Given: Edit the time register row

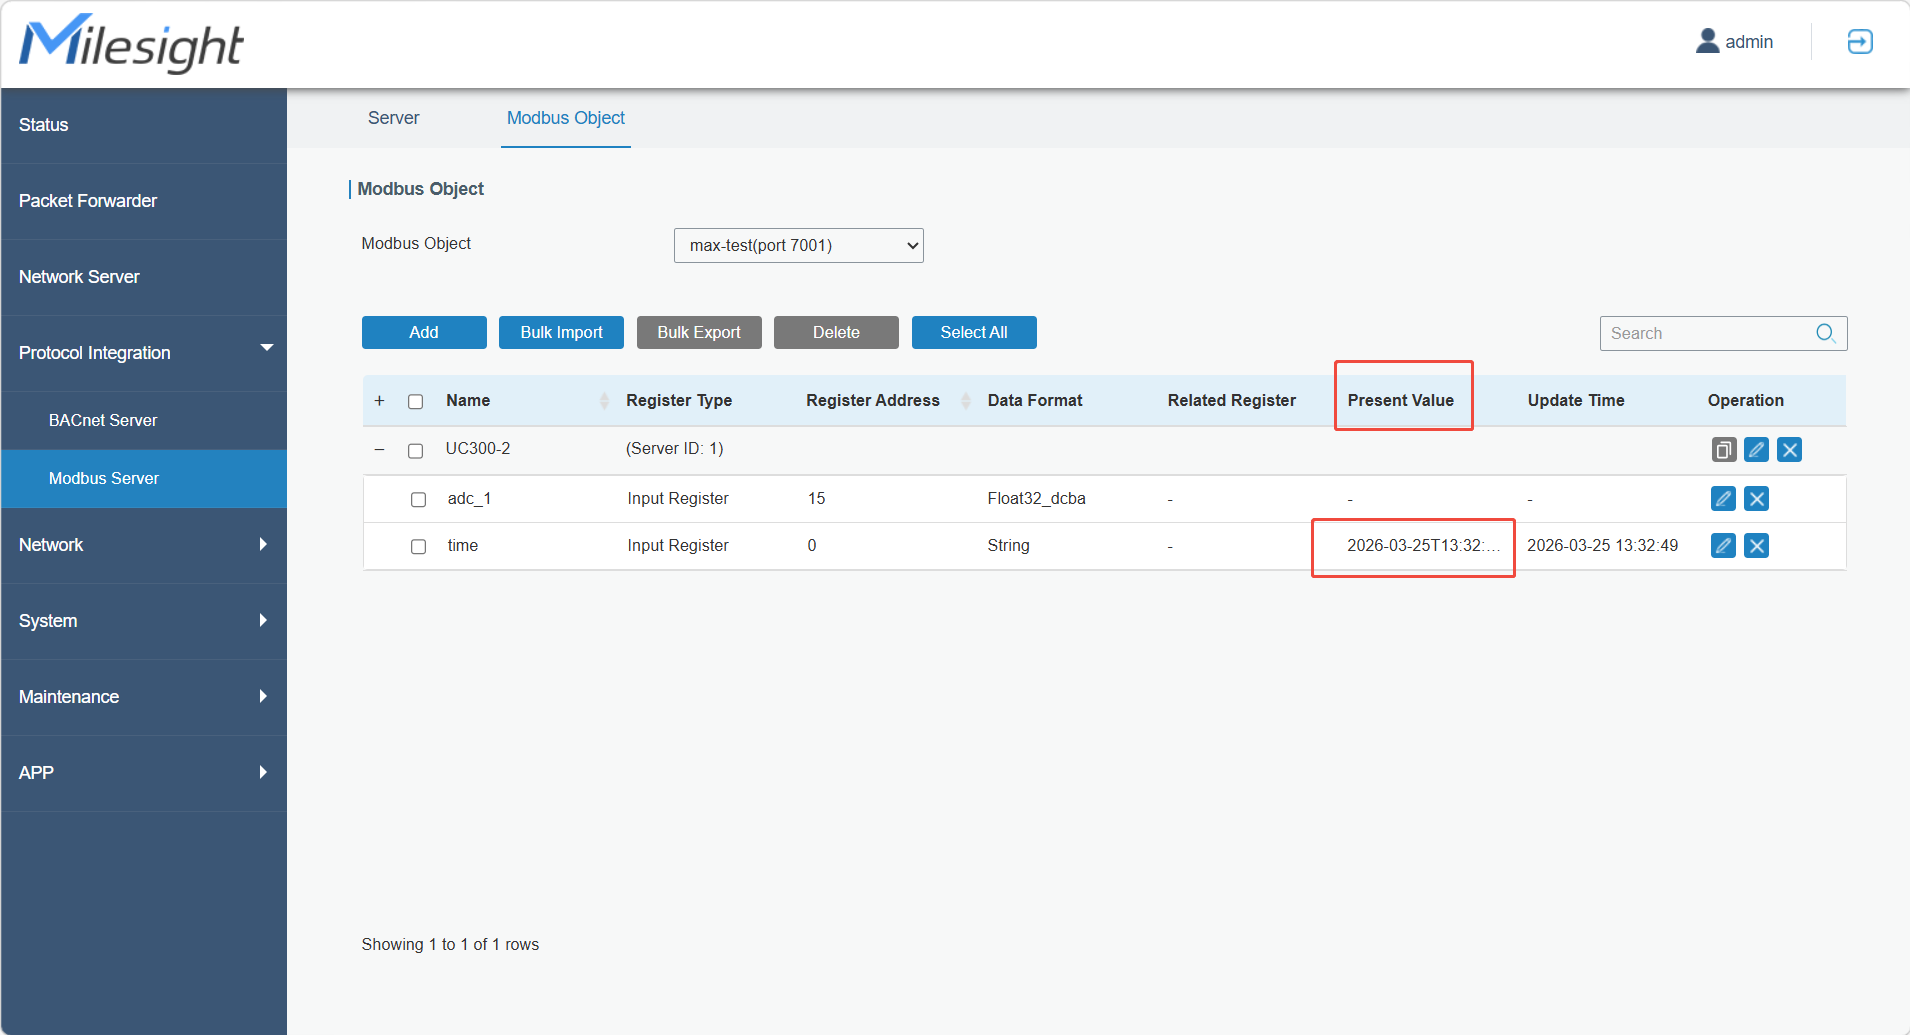Looking at the screenshot, I should click(x=1723, y=545).
